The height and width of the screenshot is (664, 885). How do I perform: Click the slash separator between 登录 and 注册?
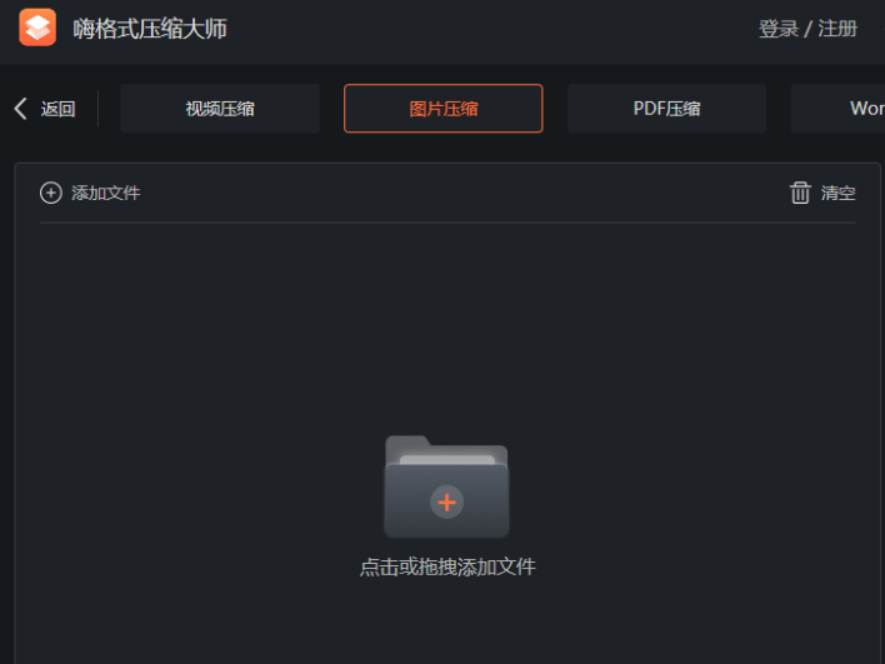pyautogui.click(x=808, y=28)
